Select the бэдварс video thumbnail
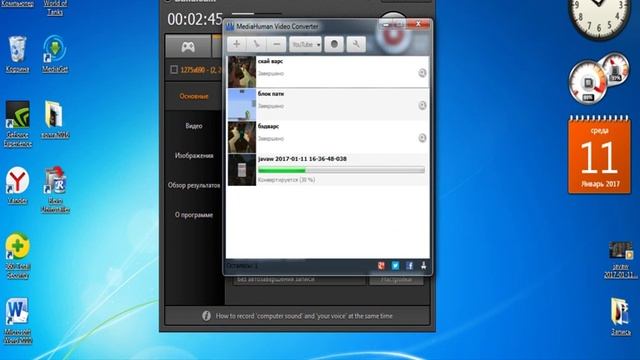 [x=242, y=137]
